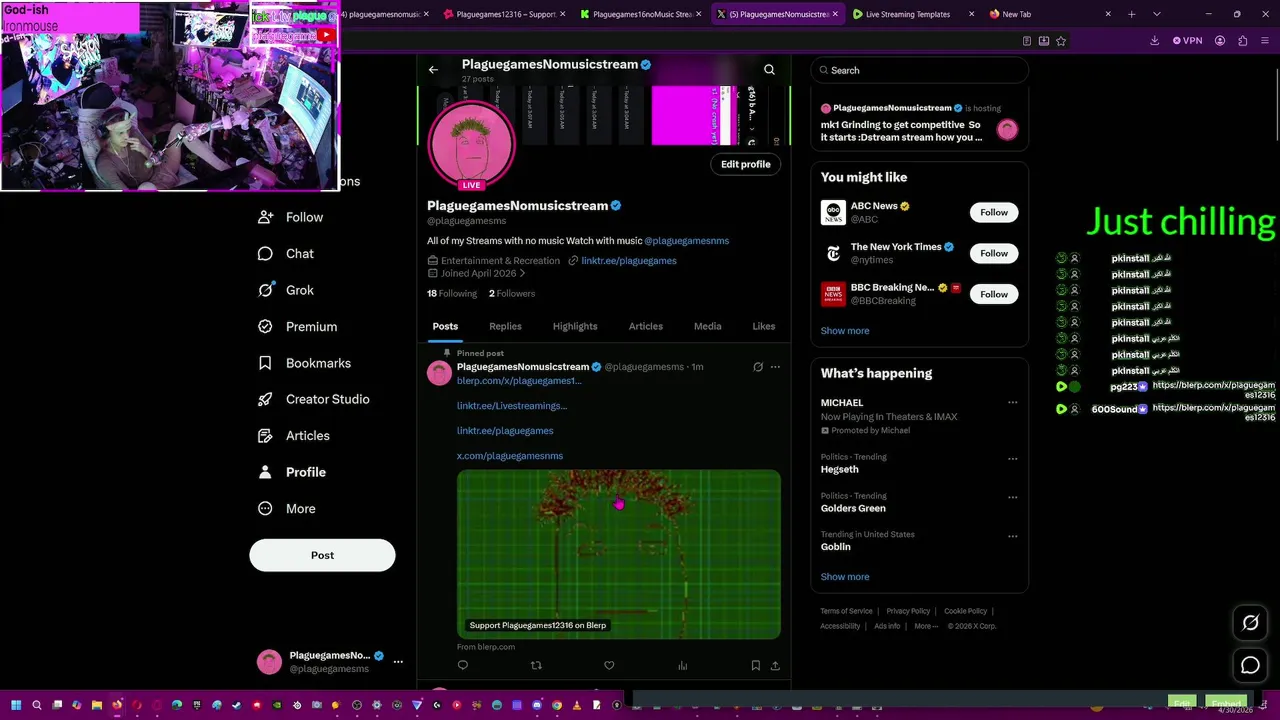Click the Search input field

click(x=919, y=70)
